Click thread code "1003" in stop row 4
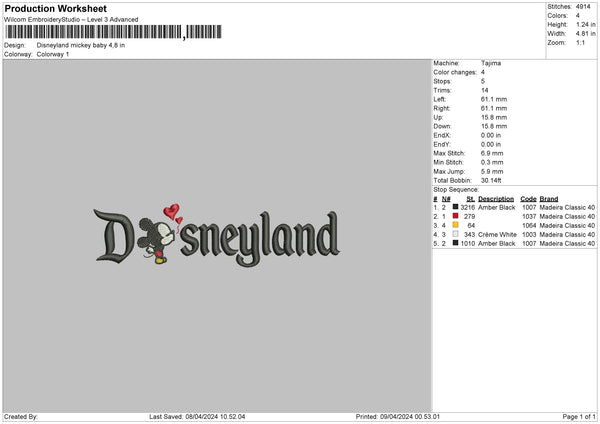The width and height of the screenshot is (600, 424). [529, 235]
